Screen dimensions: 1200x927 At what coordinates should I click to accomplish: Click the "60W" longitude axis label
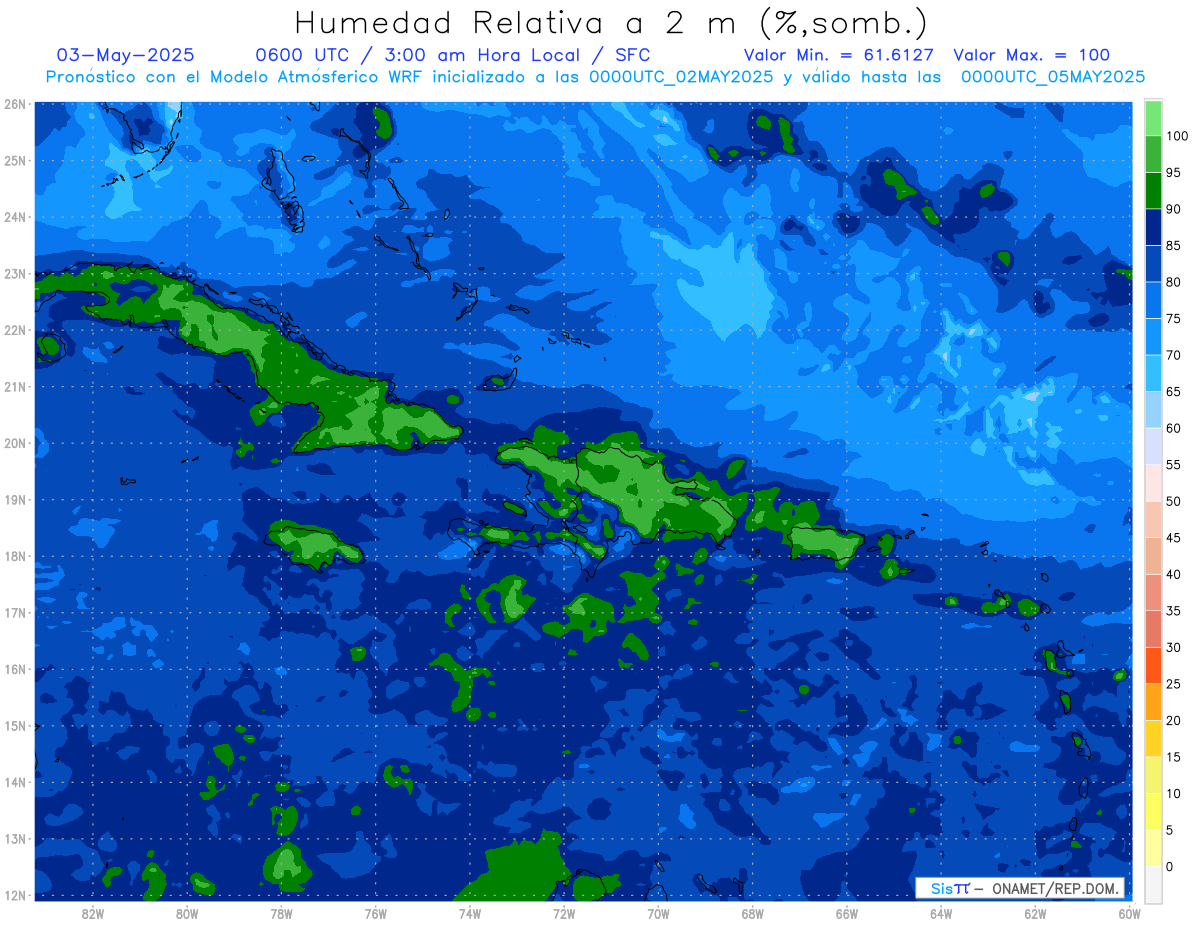1129,913
